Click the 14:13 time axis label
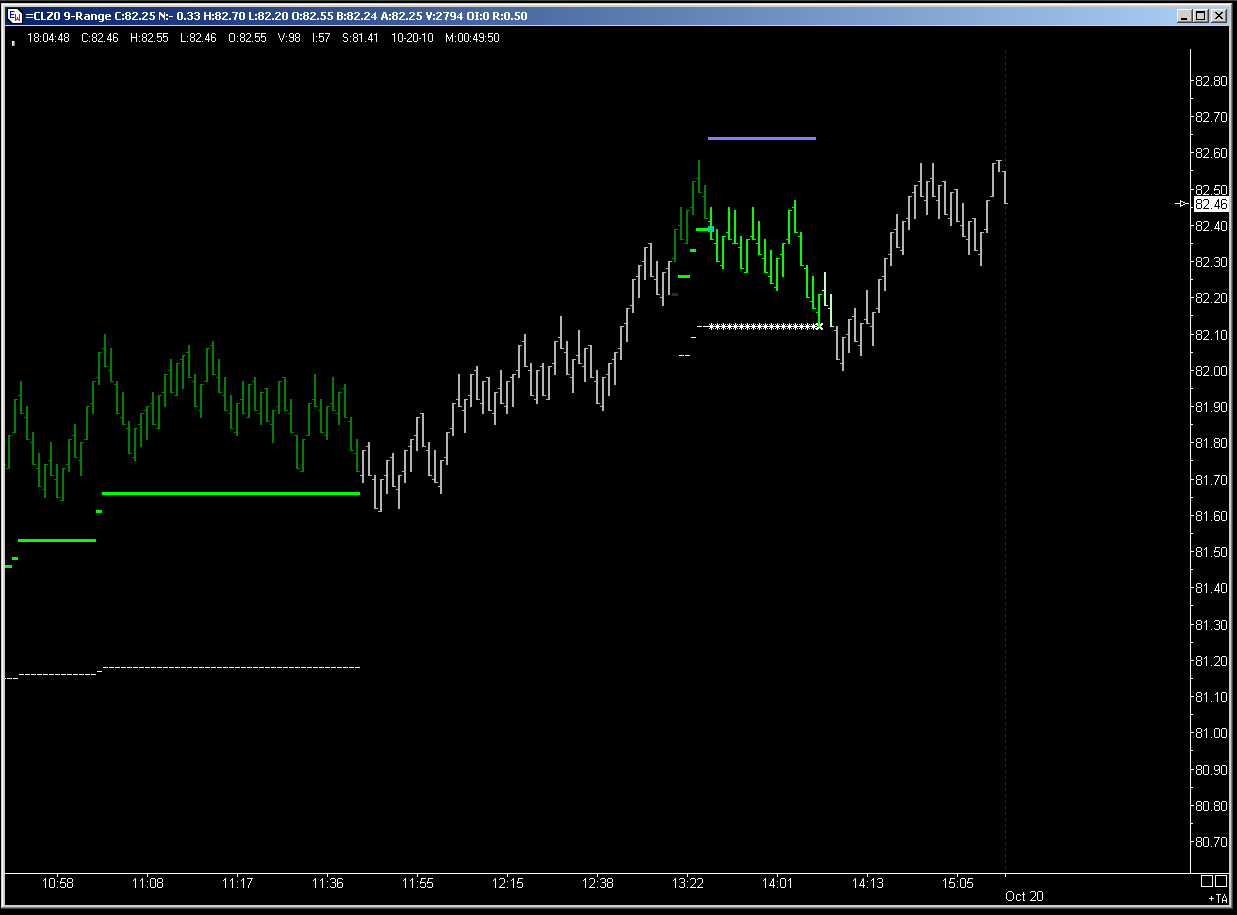 868,884
